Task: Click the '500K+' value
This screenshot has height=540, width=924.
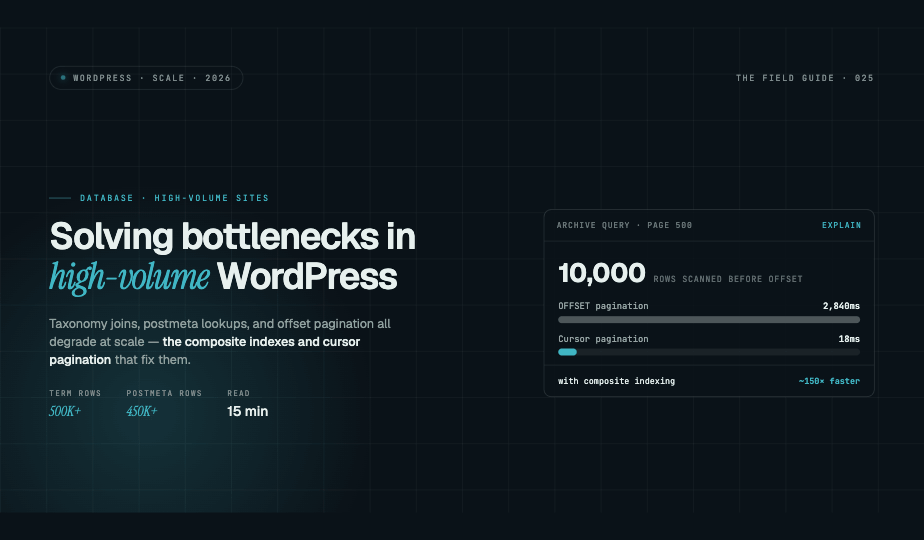Action: 65,411
